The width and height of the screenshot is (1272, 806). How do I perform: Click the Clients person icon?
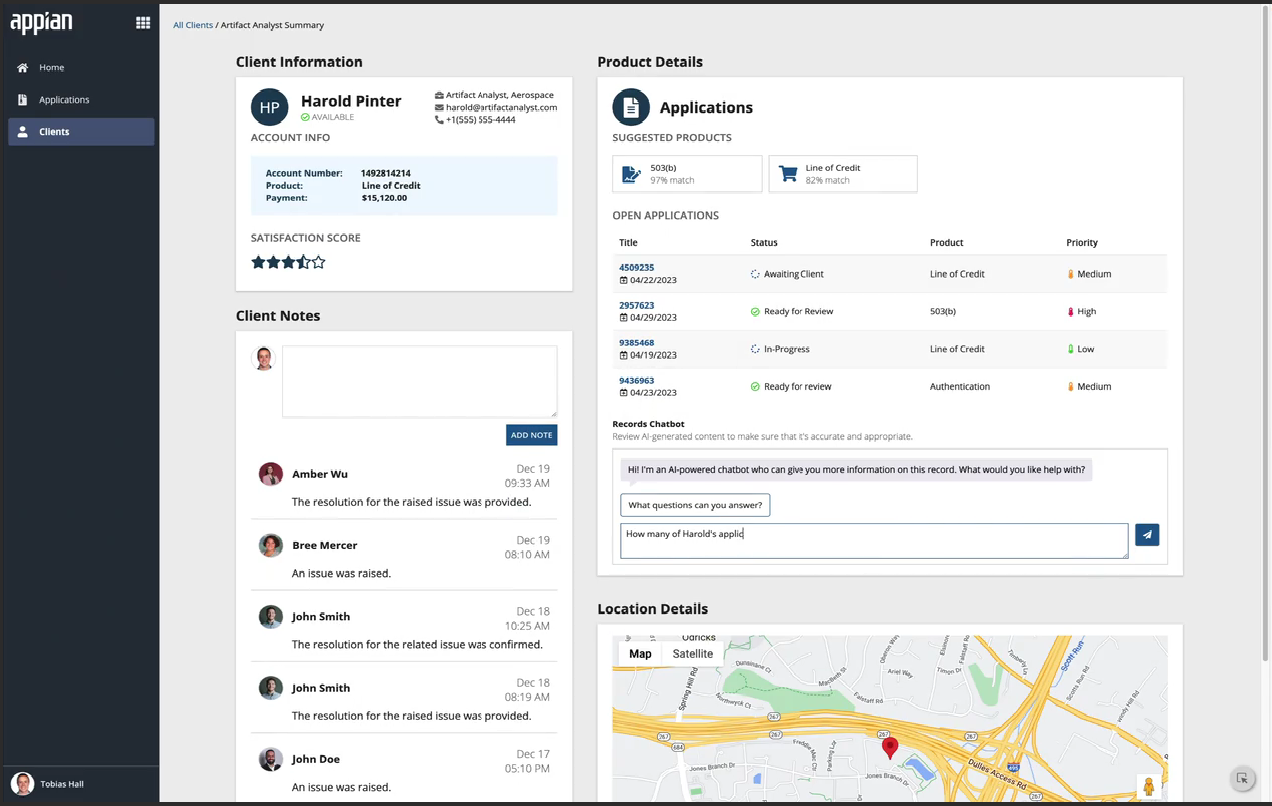pyautogui.click(x=22, y=132)
